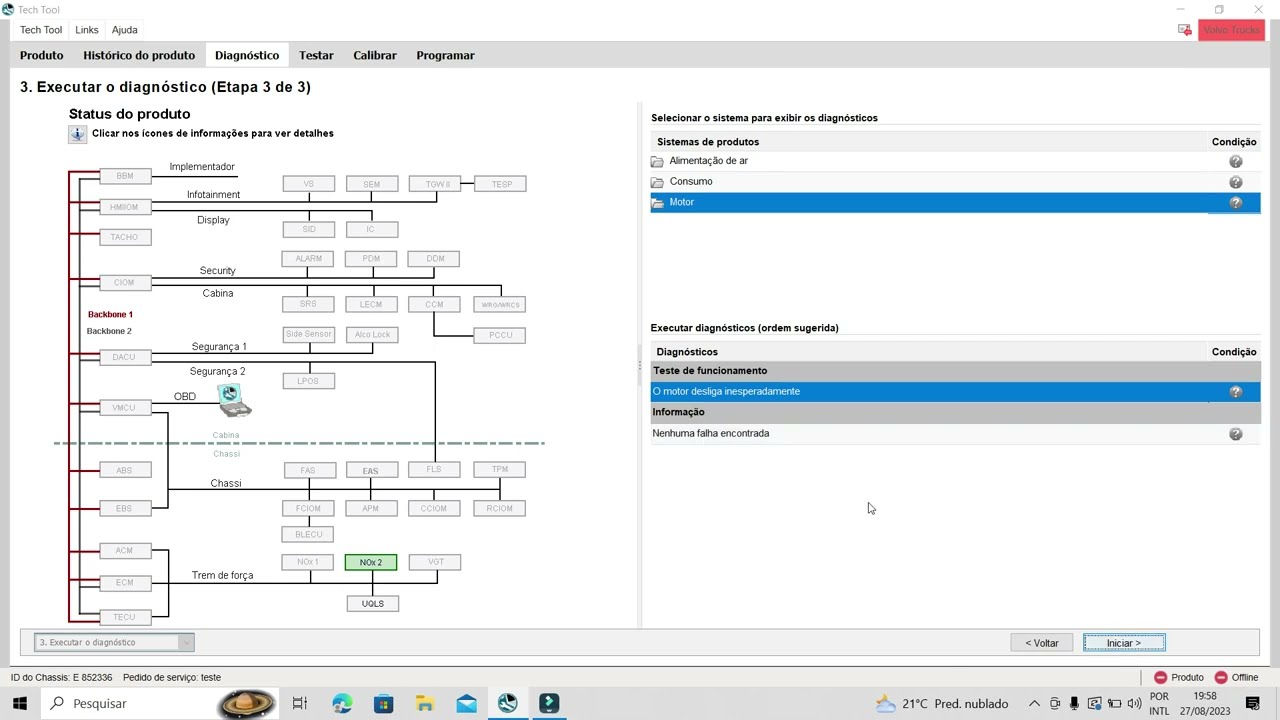Screen dimensions: 1280x720
Task: Open Task View in the taskbar
Action: click(299, 703)
